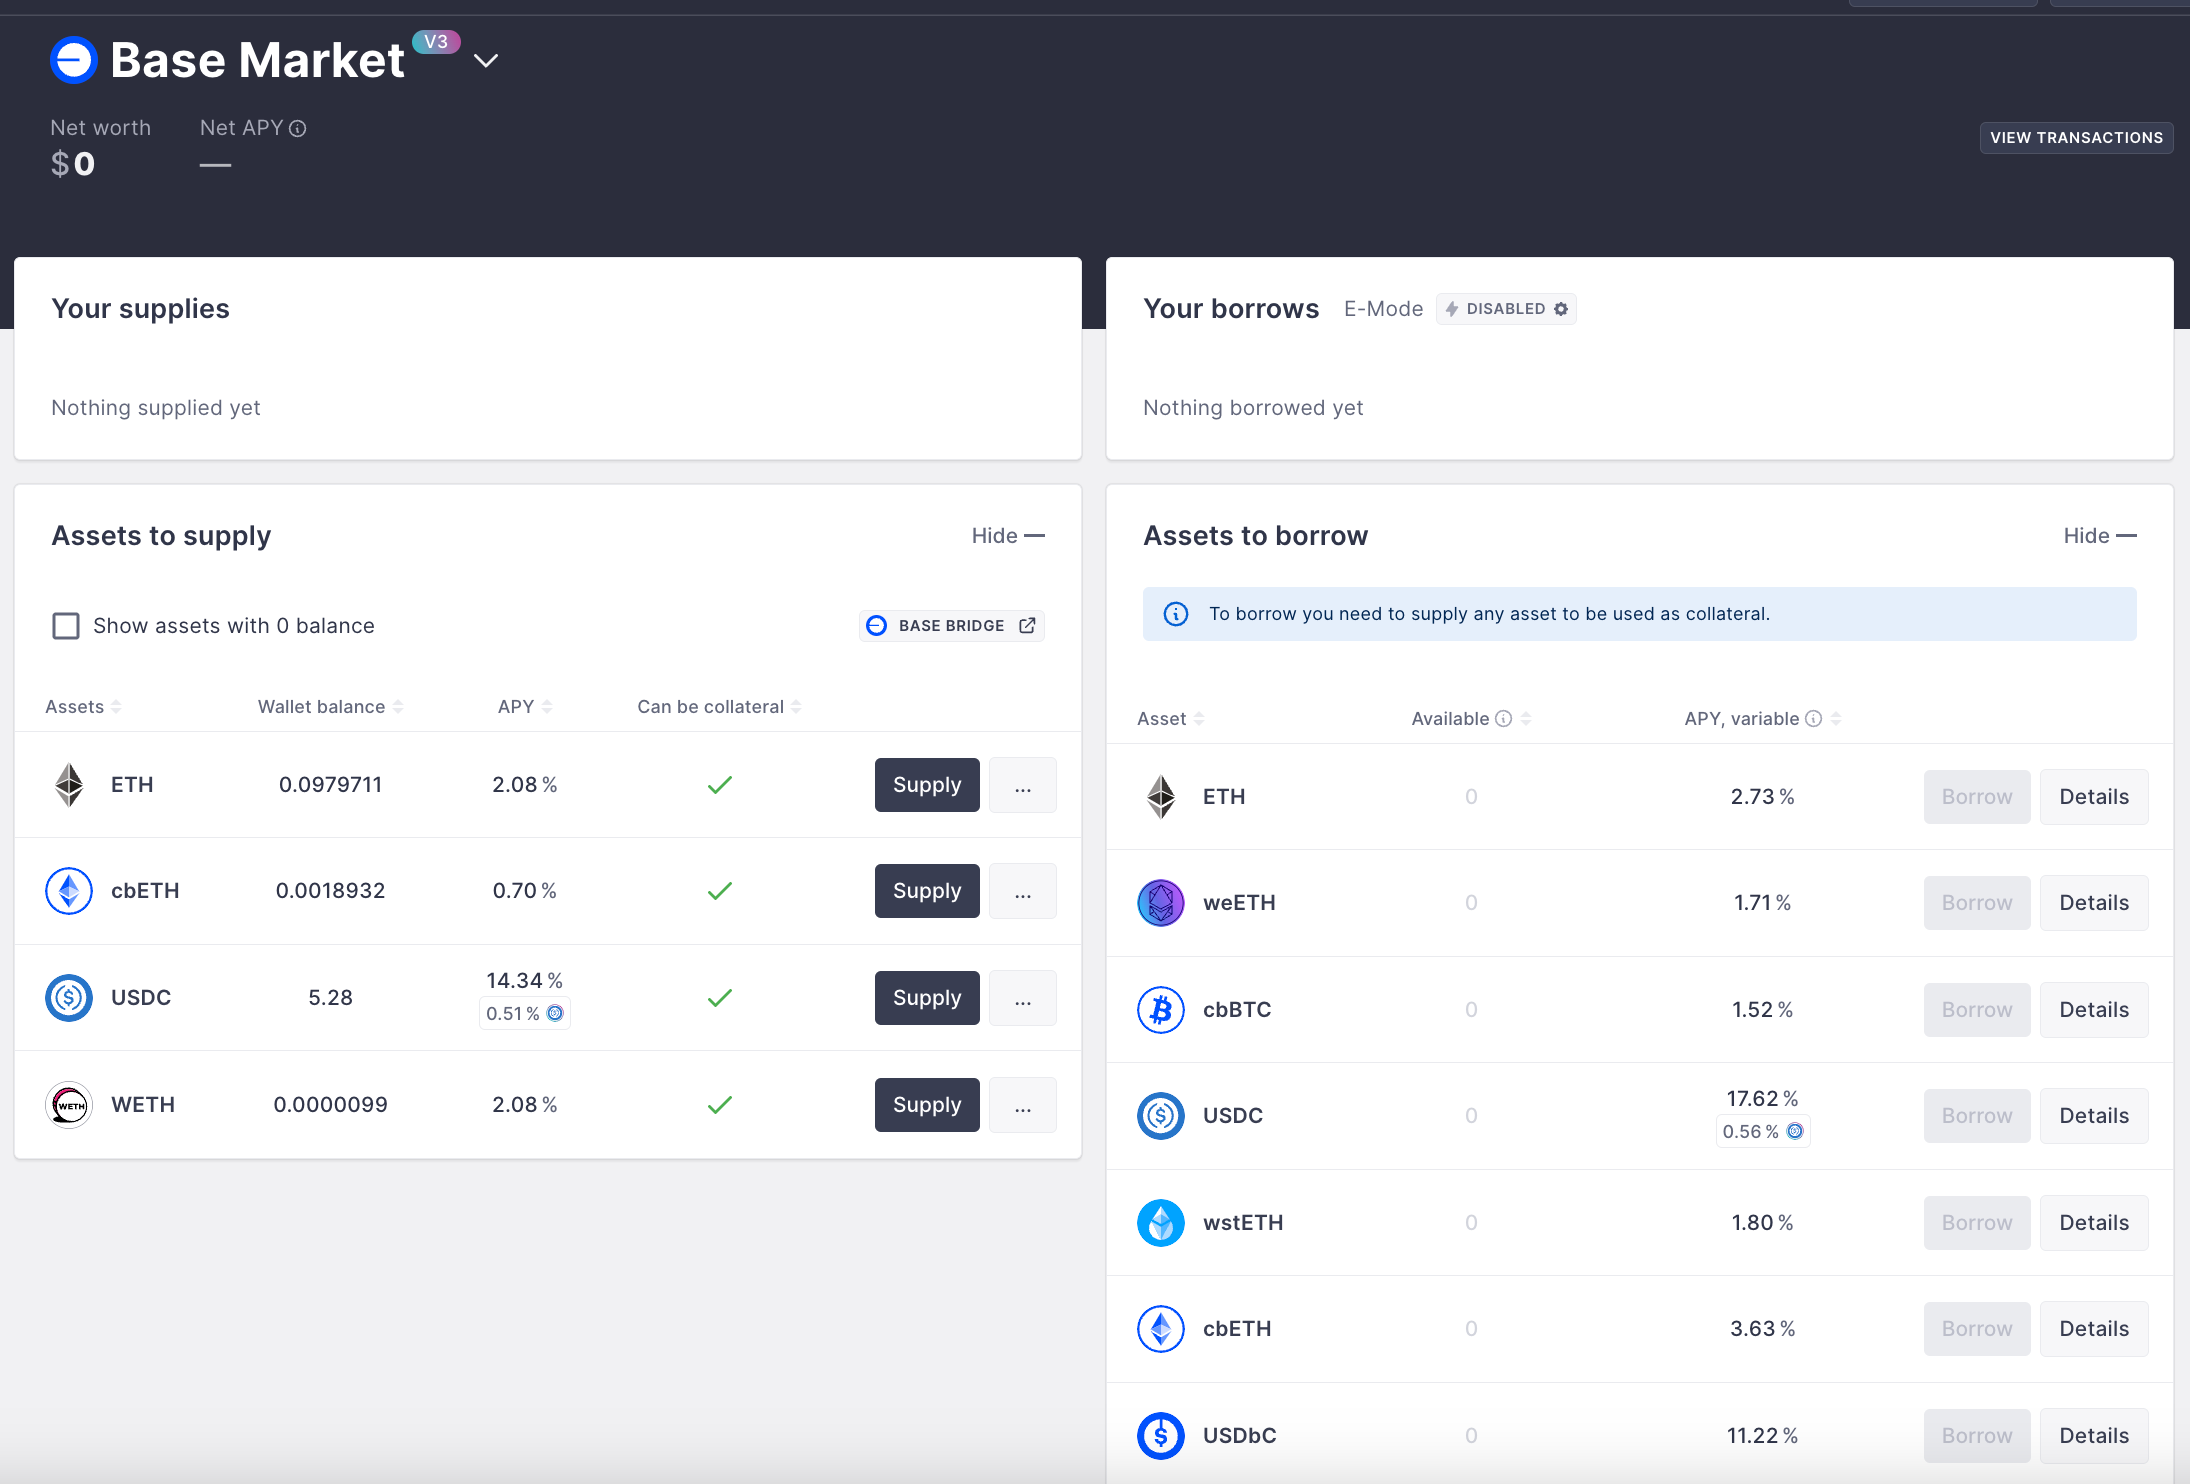
Task: Open E-Mode settings via DISABLED badge
Action: (x=1506, y=309)
